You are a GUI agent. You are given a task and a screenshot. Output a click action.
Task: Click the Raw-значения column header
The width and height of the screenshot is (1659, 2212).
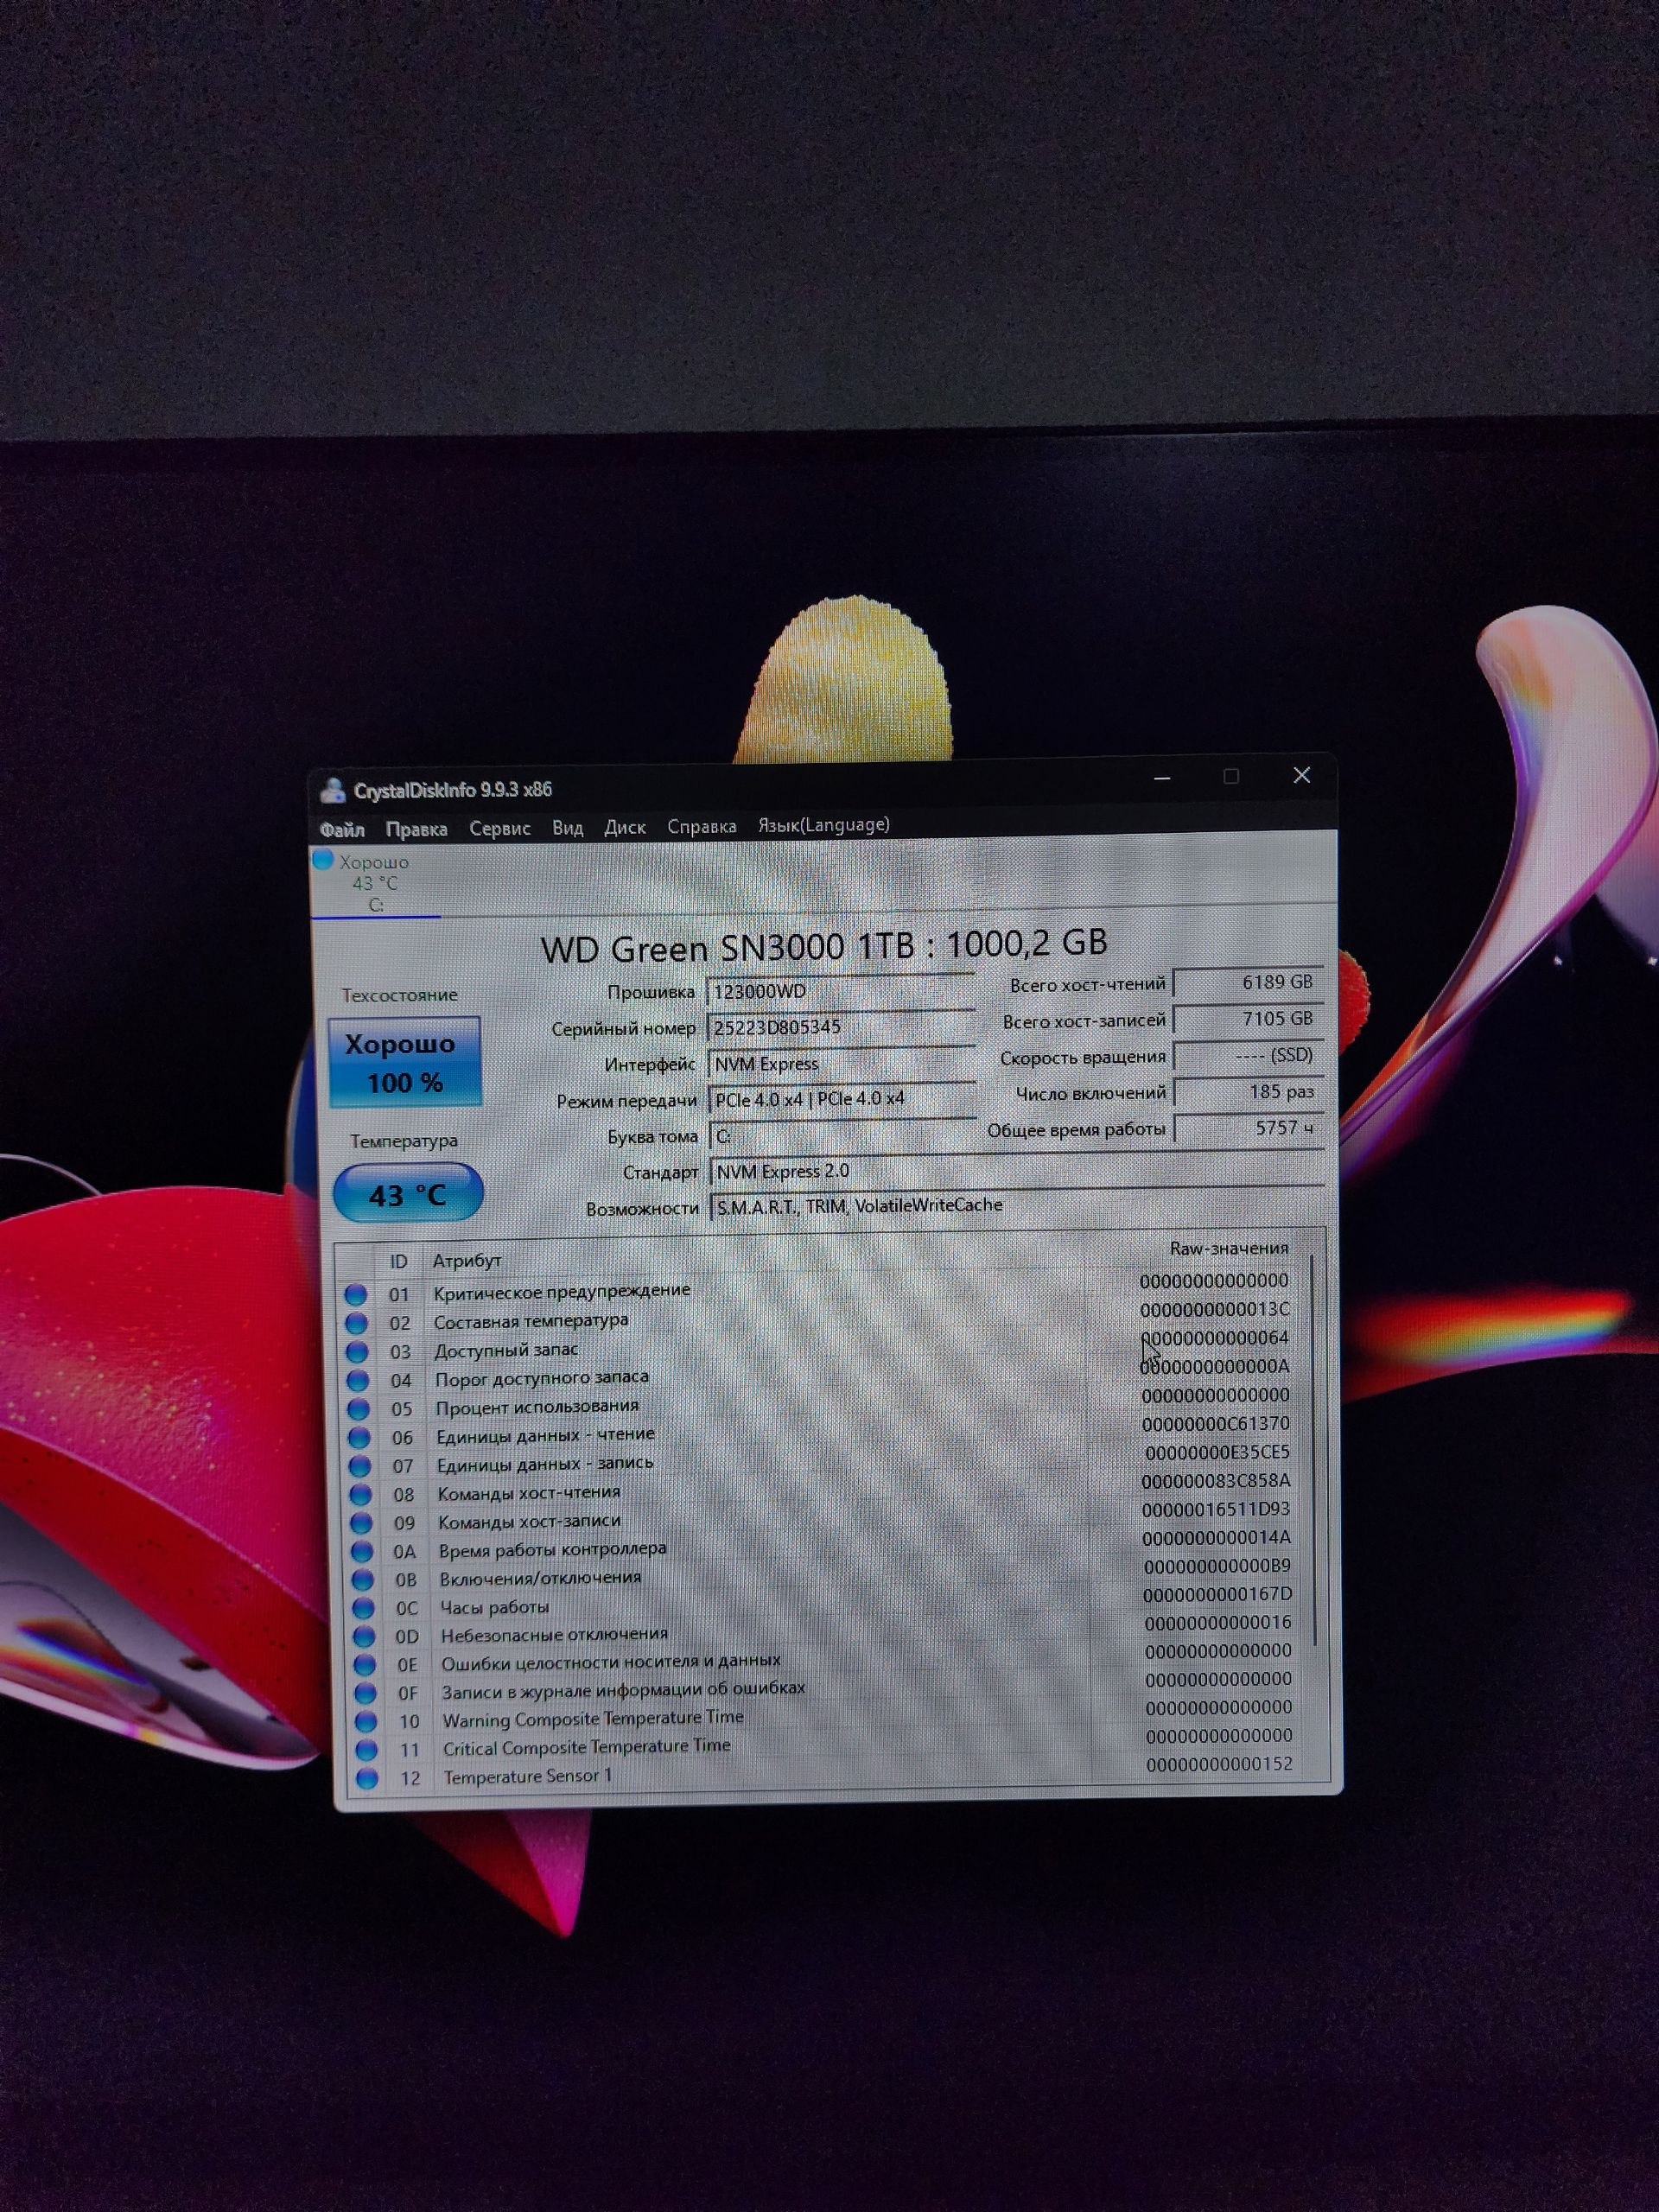(1228, 1248)
